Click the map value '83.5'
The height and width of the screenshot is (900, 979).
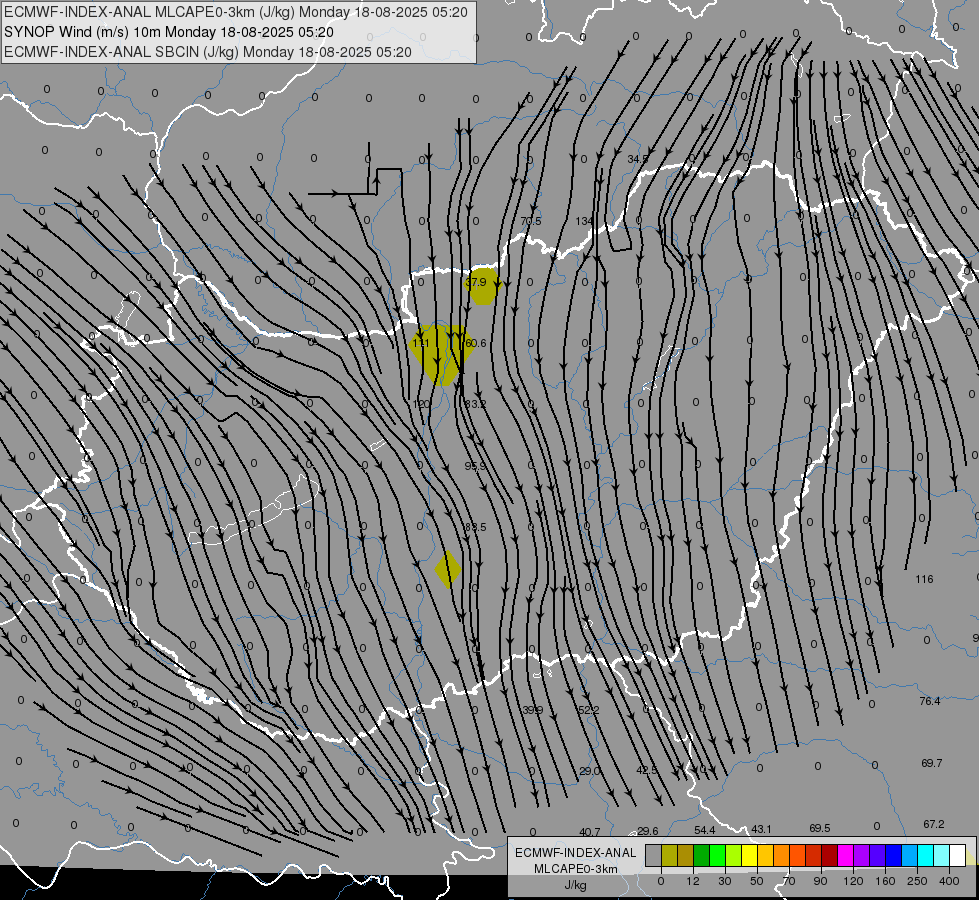475,527
